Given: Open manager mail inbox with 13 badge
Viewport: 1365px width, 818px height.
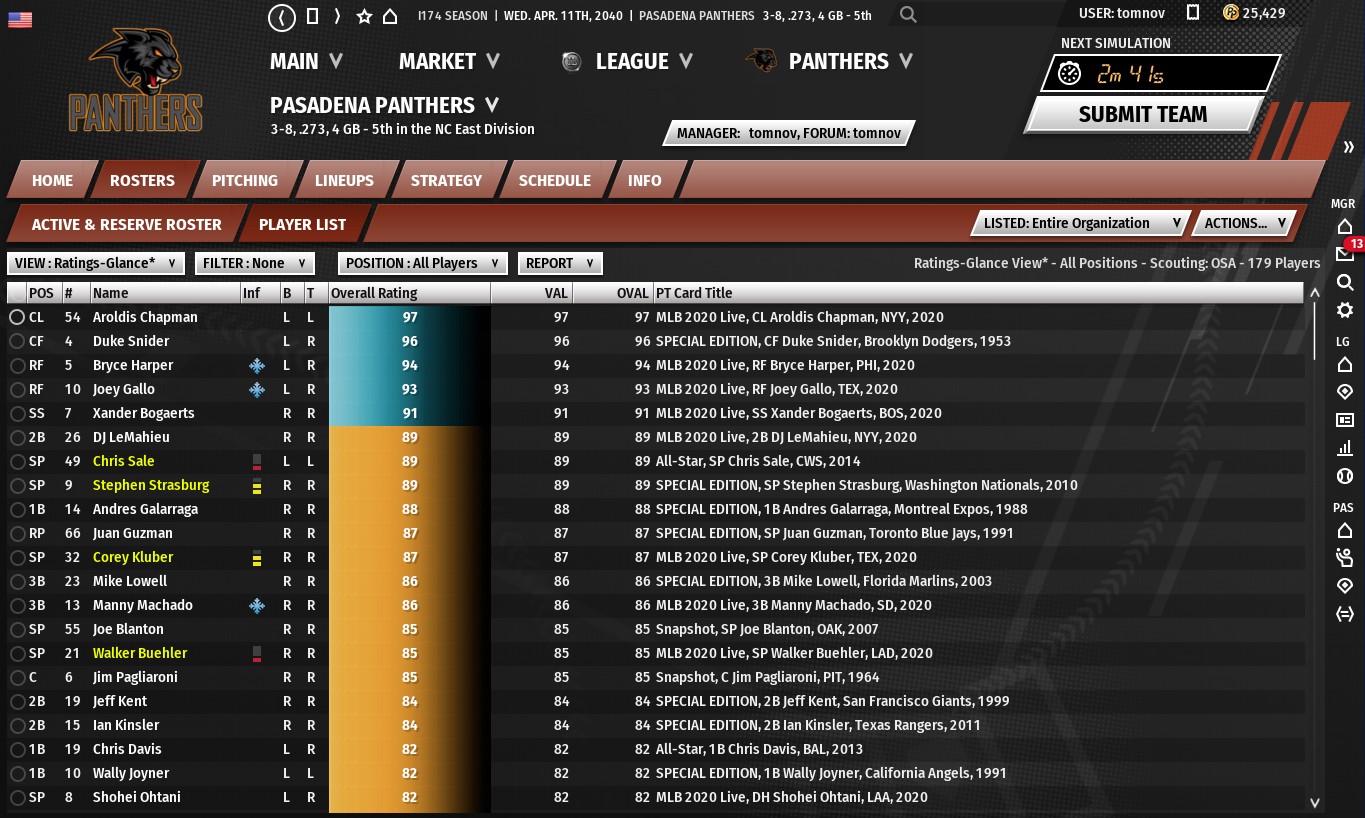Looking at the screenshot, I should tap(1345, 254).
